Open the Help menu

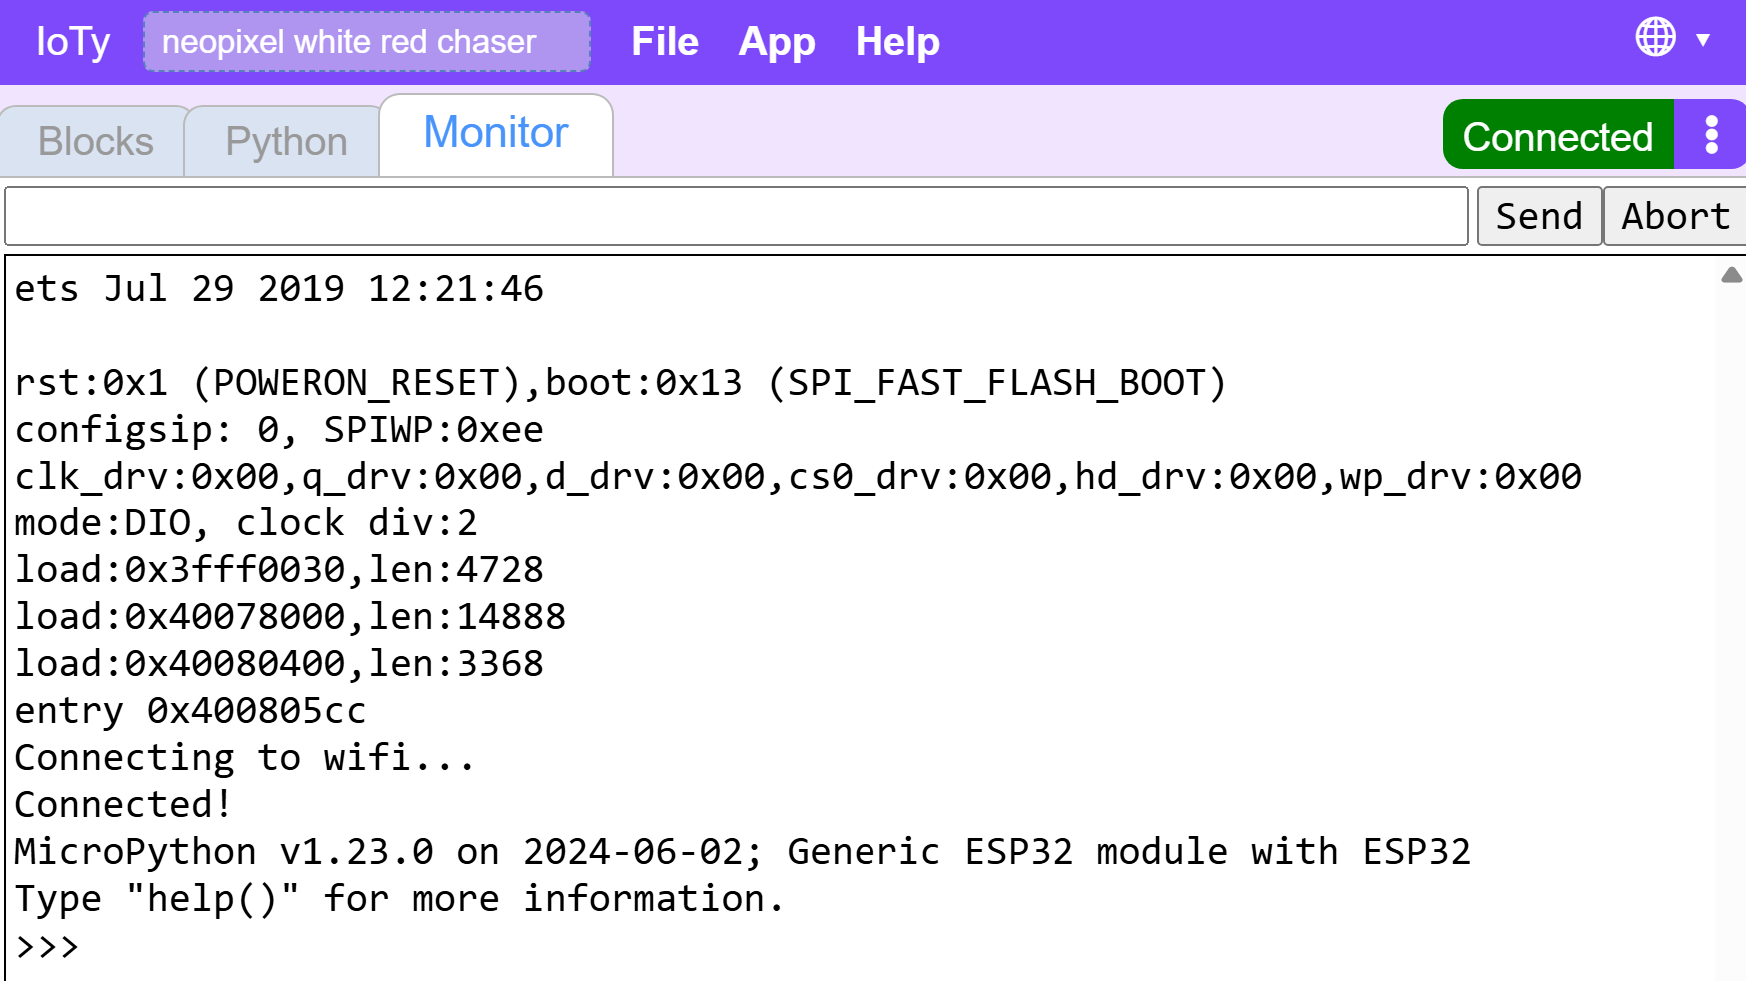[x=898, y=42]
